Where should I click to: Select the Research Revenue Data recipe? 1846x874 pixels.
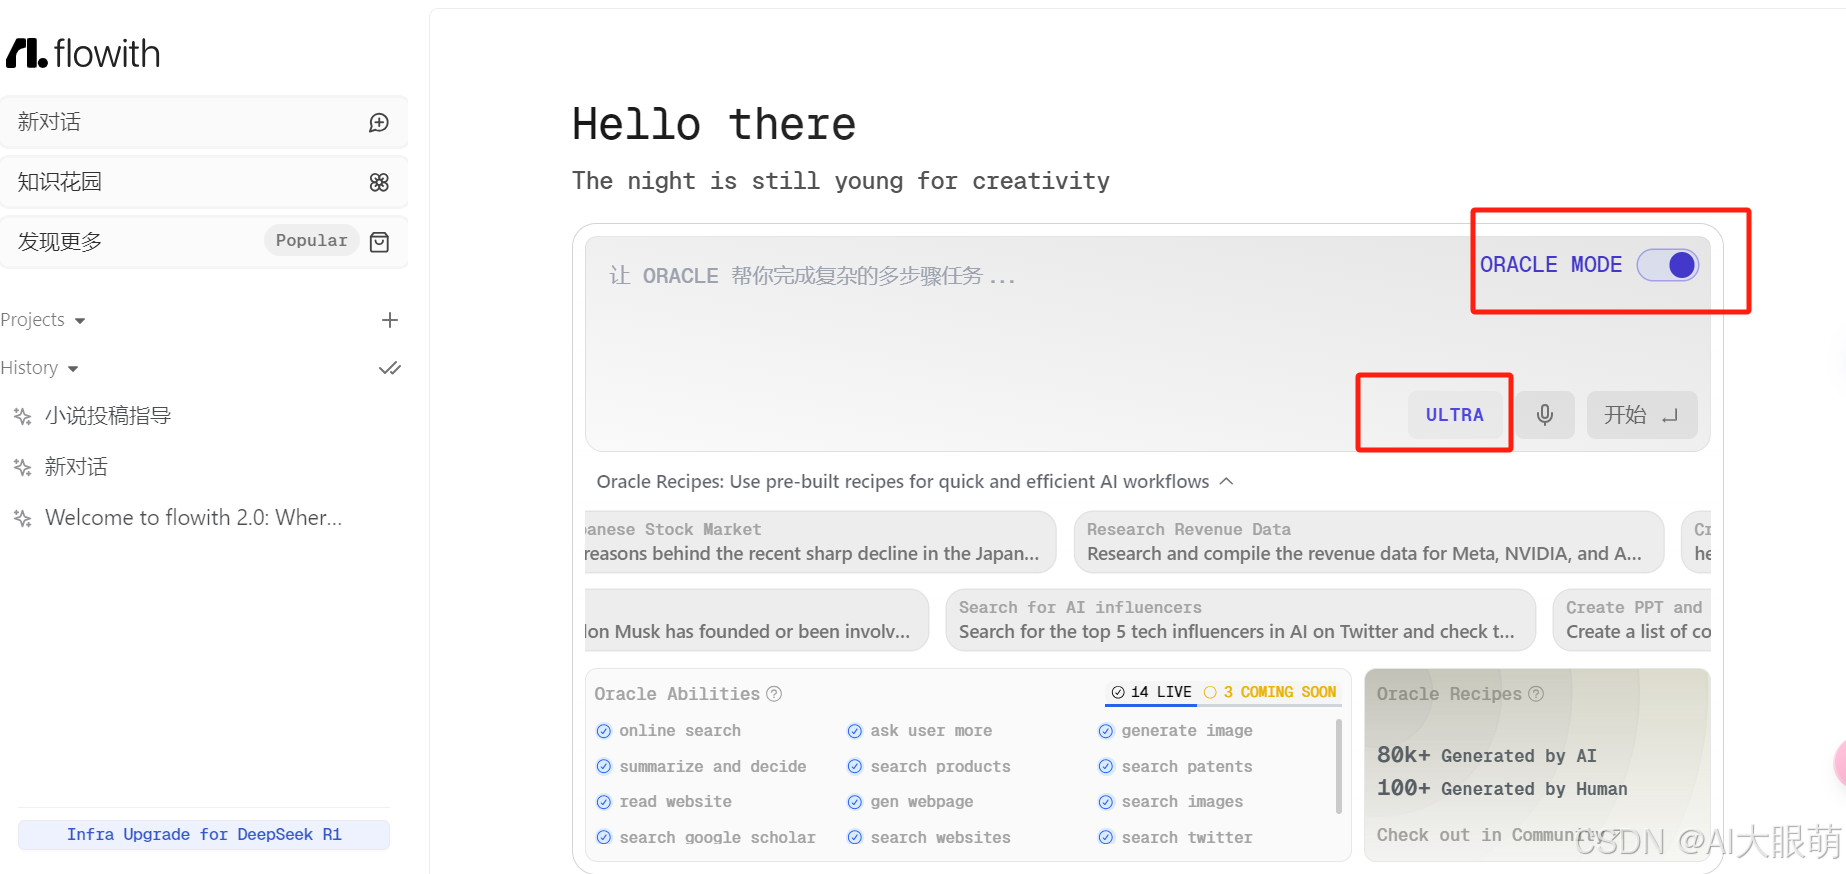(1369, 542)
